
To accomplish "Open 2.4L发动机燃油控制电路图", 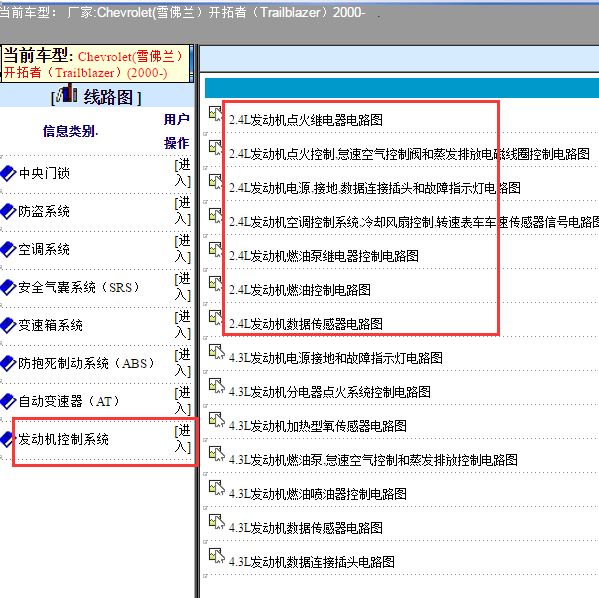I will [x=300, y=290].
